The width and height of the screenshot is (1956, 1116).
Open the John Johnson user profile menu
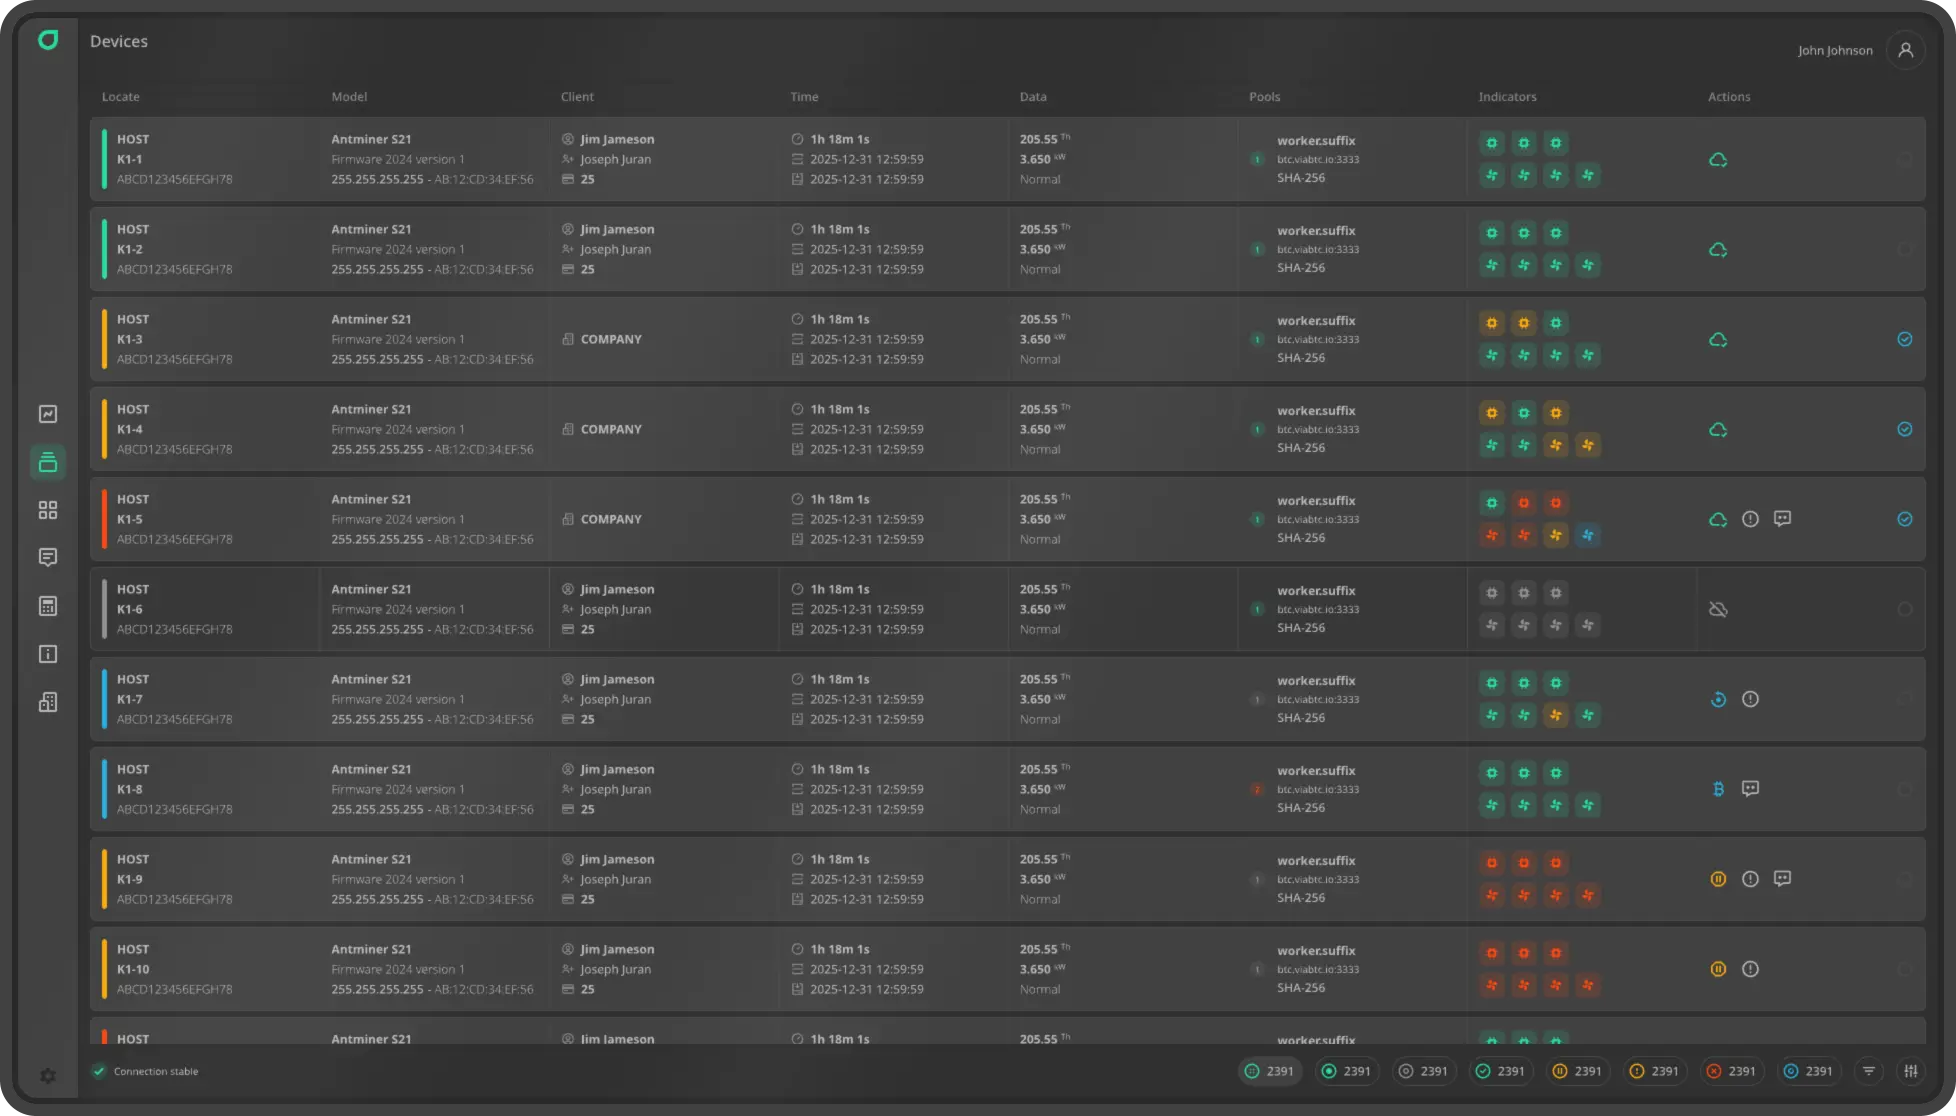tap(1906, 50)
